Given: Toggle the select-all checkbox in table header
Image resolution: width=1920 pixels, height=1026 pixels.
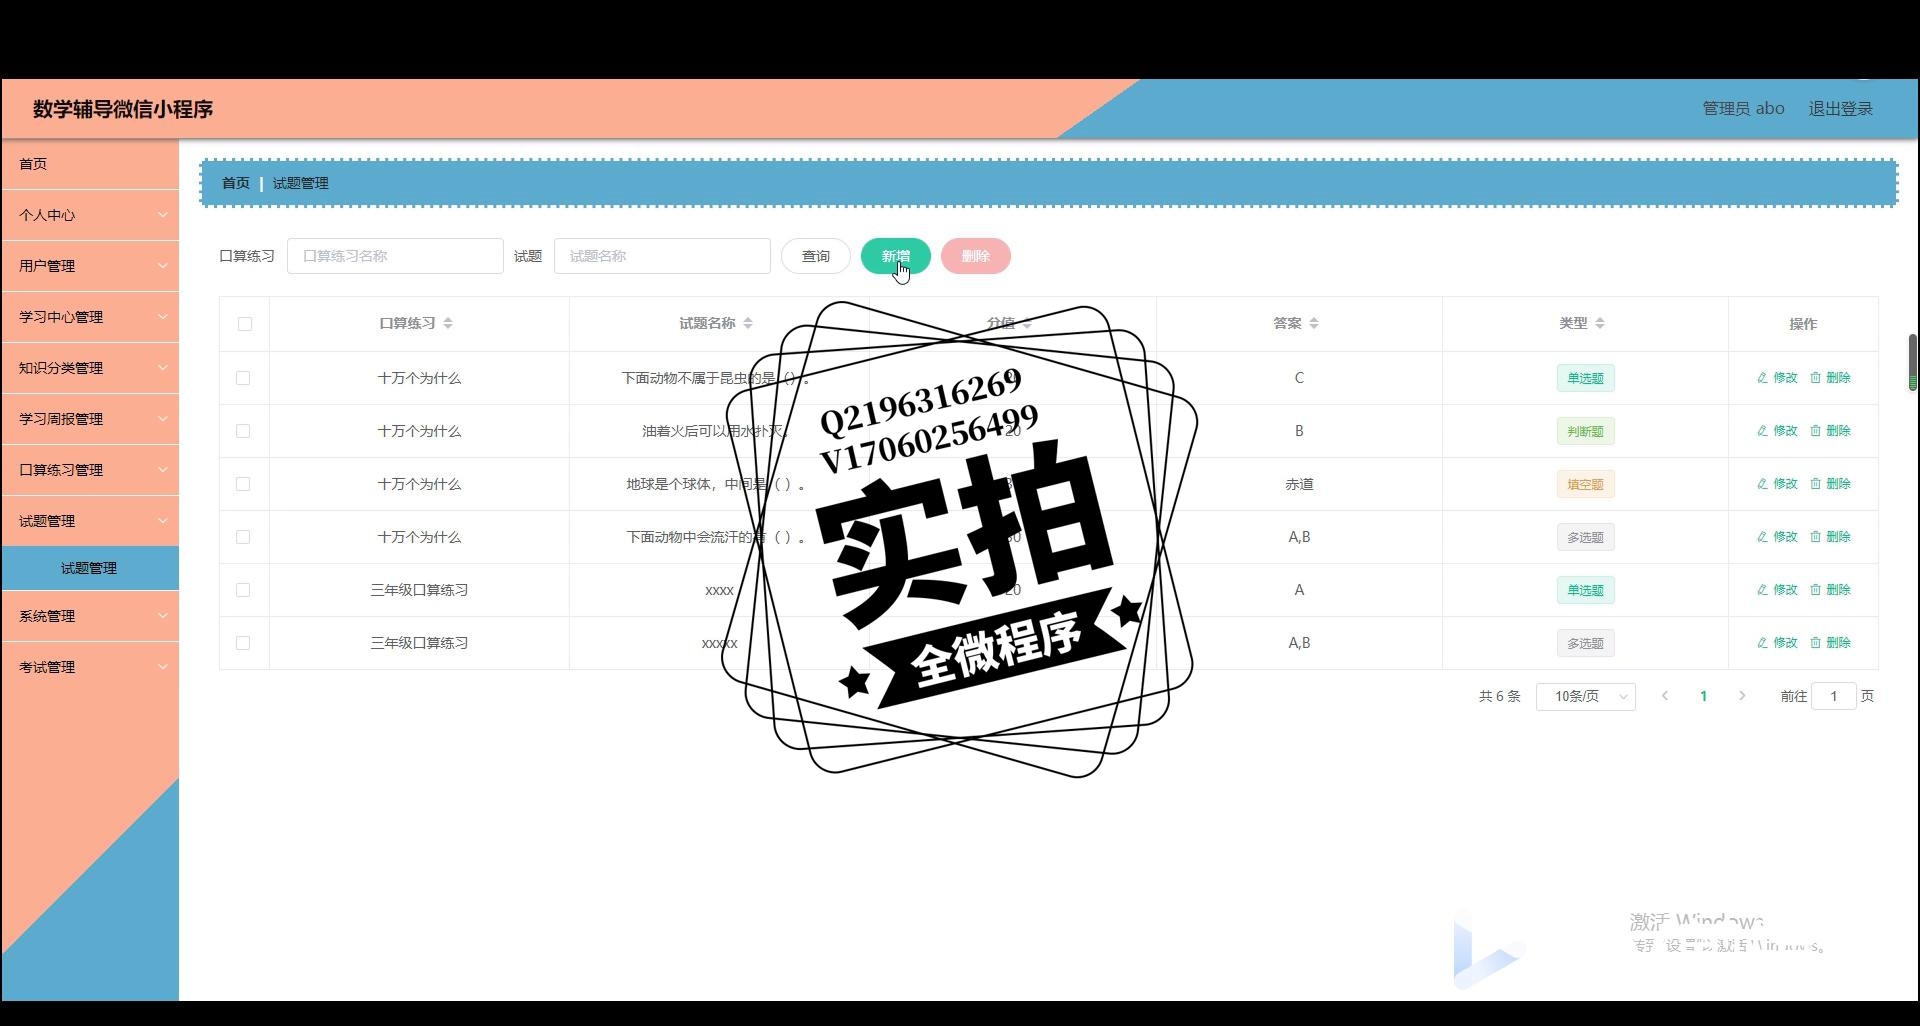Looking at the screenshot, I should [245, 324].
